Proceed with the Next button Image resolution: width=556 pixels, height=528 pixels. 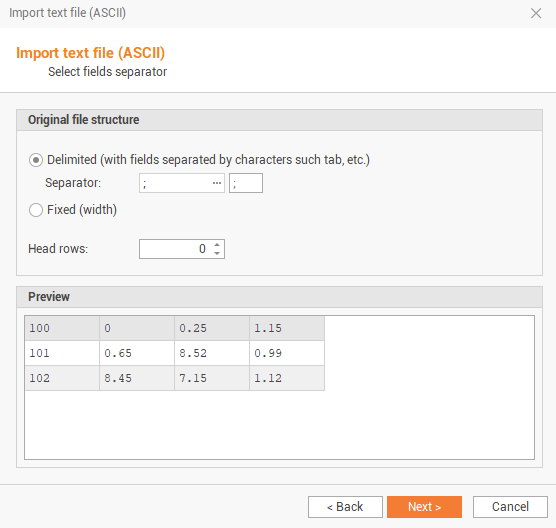(x=424, y=507)
